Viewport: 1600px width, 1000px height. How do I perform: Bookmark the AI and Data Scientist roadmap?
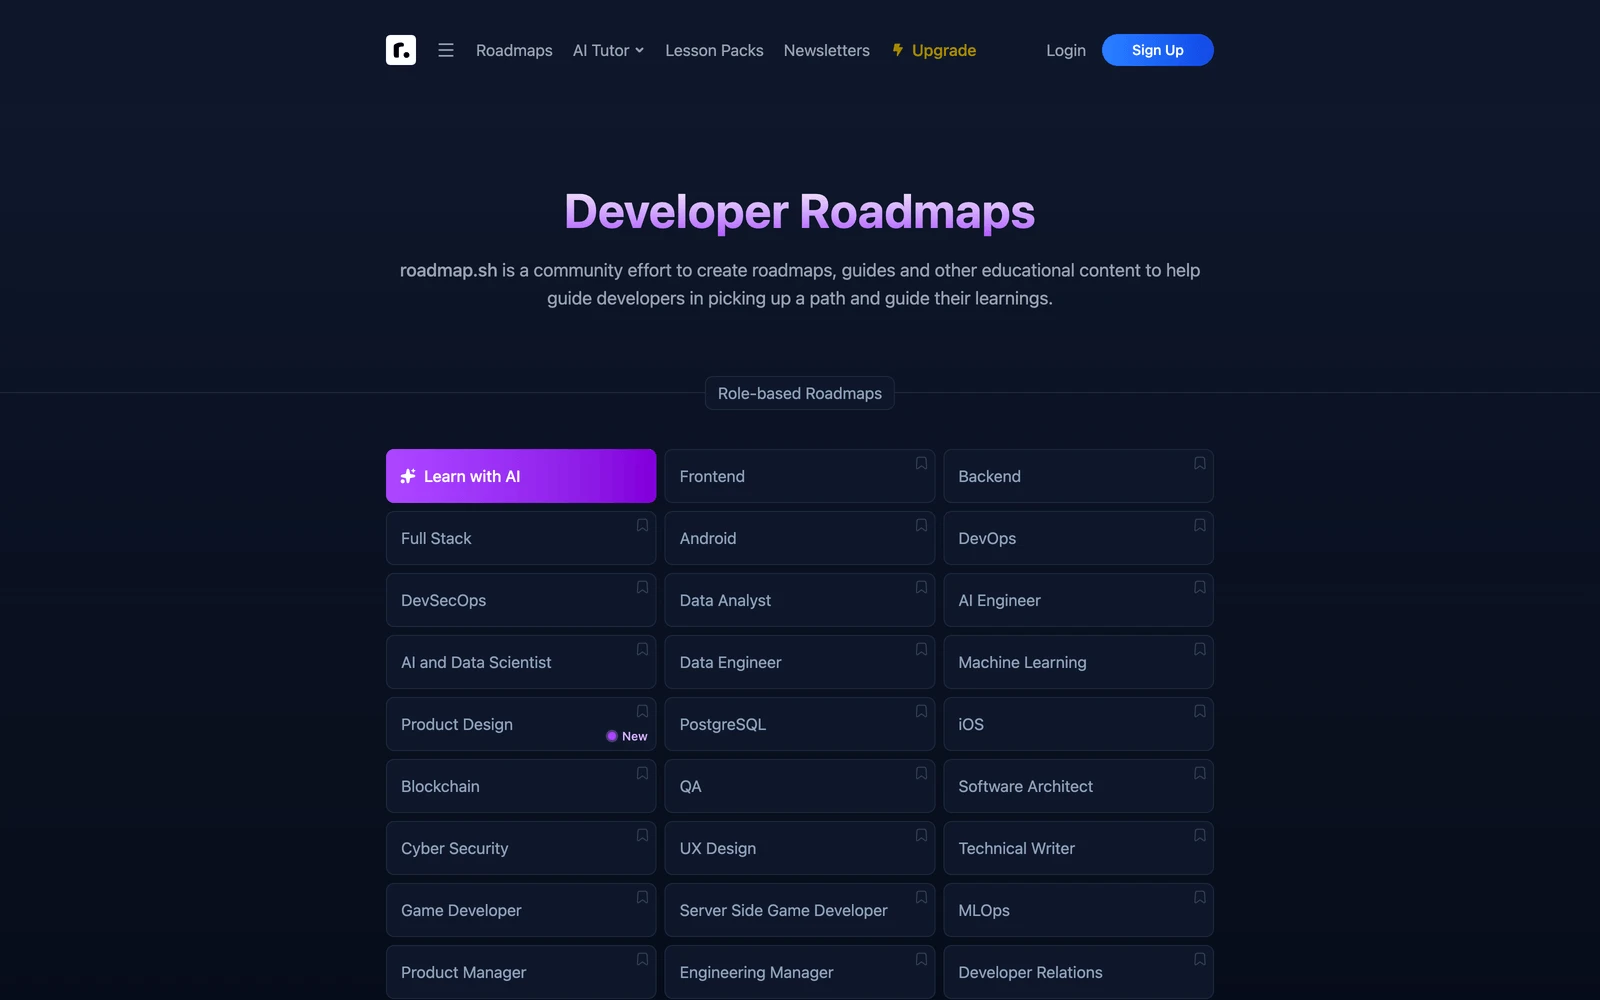[642, 649]
